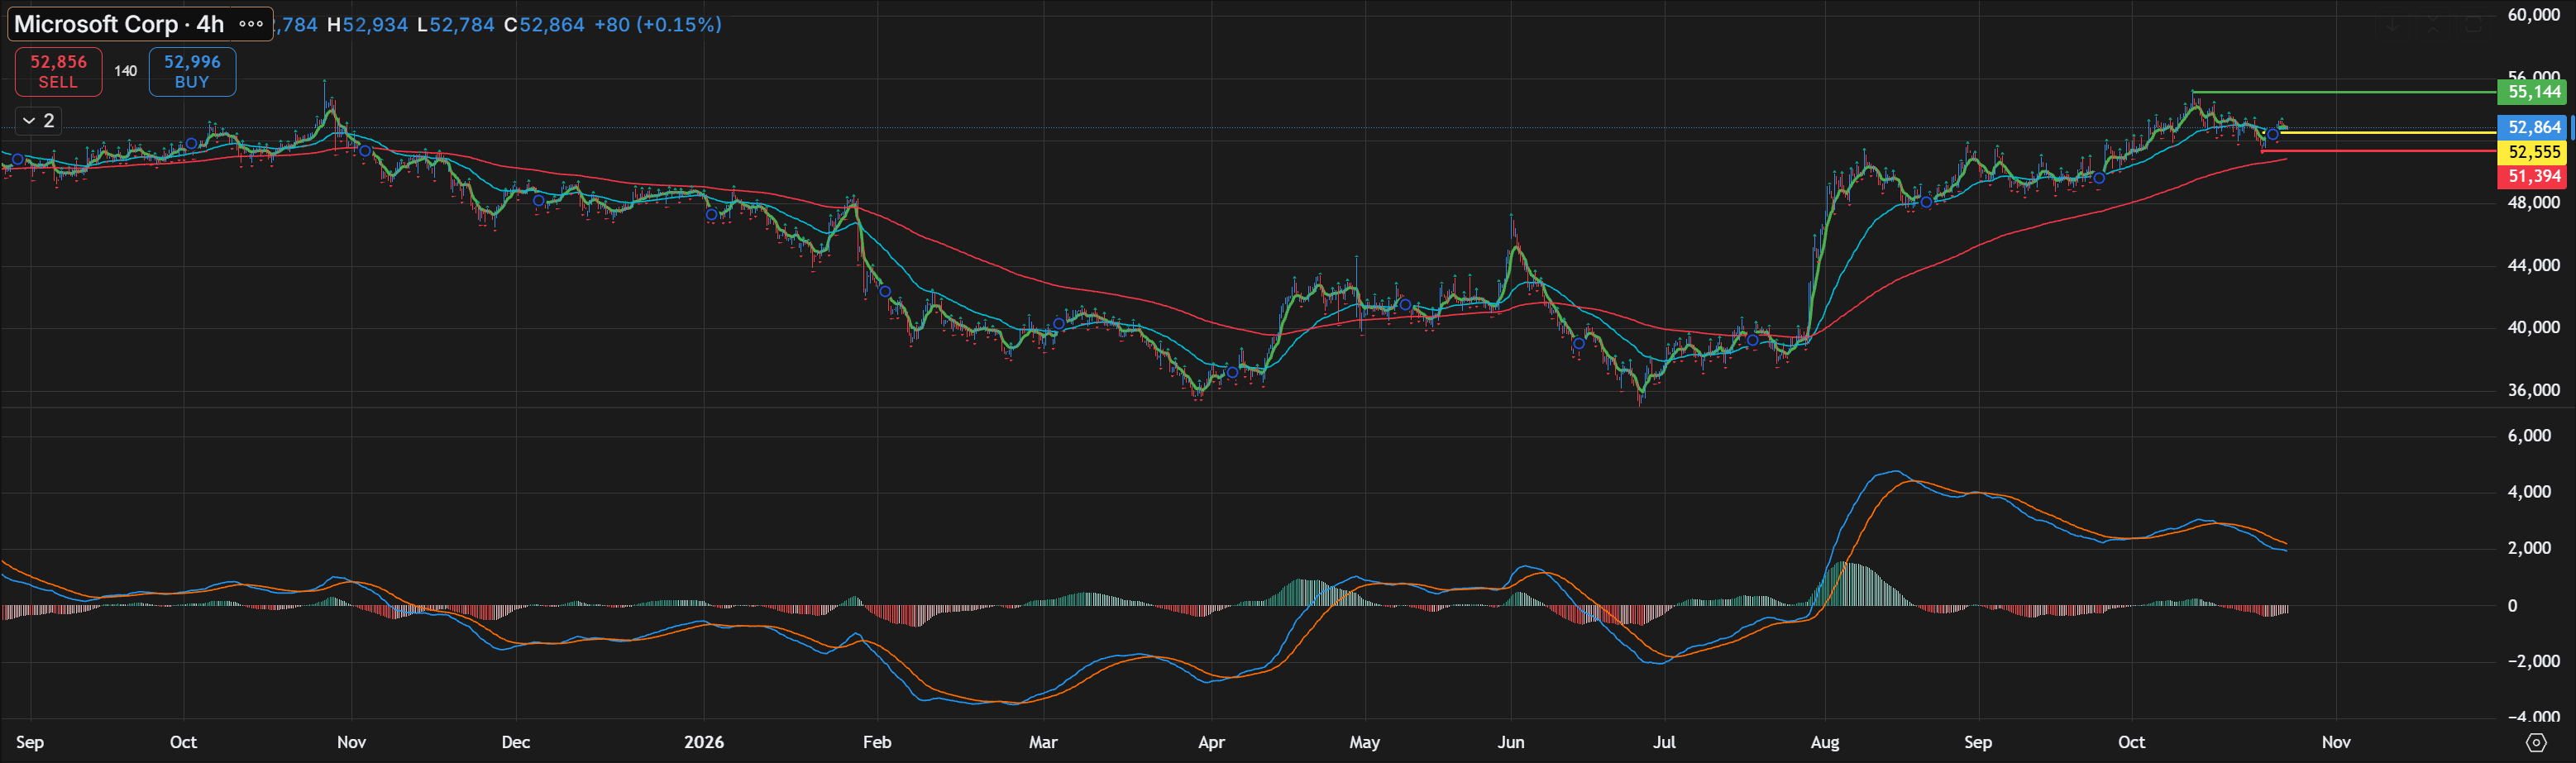Click the Aug label on time axis
Screen dimensions: 2576x763
[x=1825, y=742]
